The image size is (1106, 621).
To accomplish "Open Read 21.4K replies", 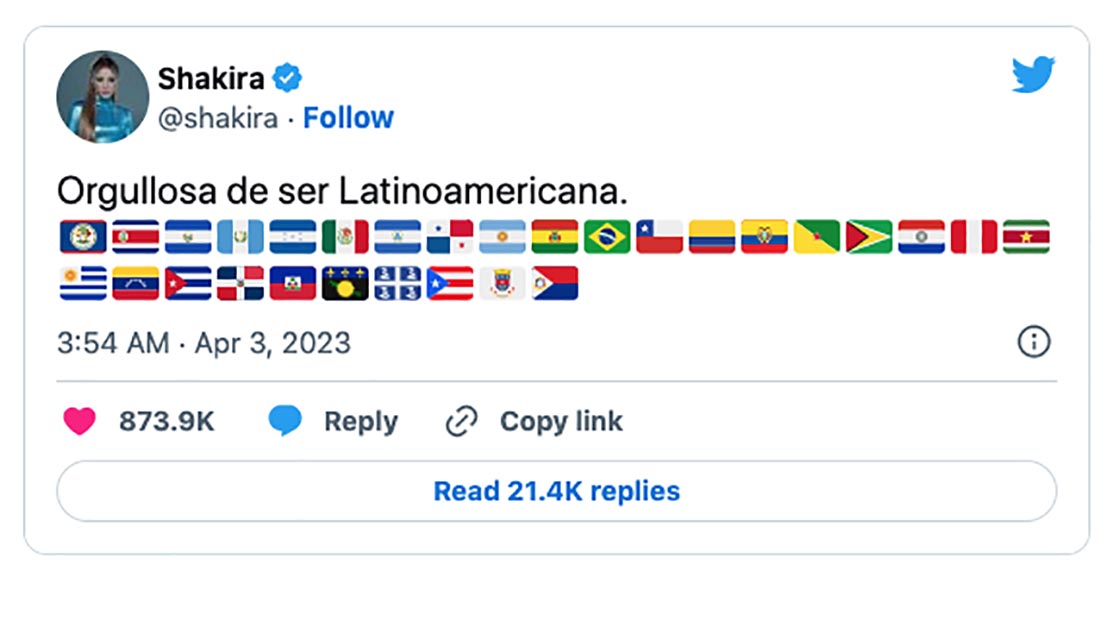I will point(556,491).
